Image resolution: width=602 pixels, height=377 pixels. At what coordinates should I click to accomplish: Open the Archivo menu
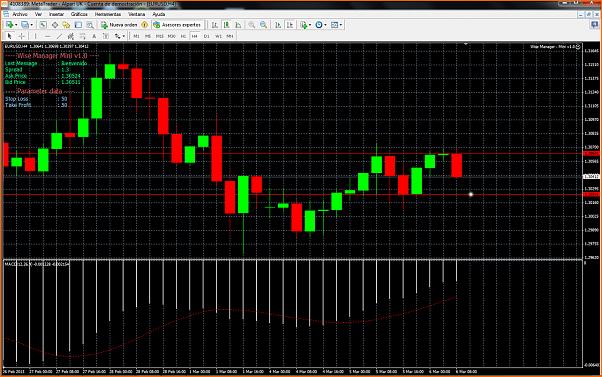click(20, 14)
